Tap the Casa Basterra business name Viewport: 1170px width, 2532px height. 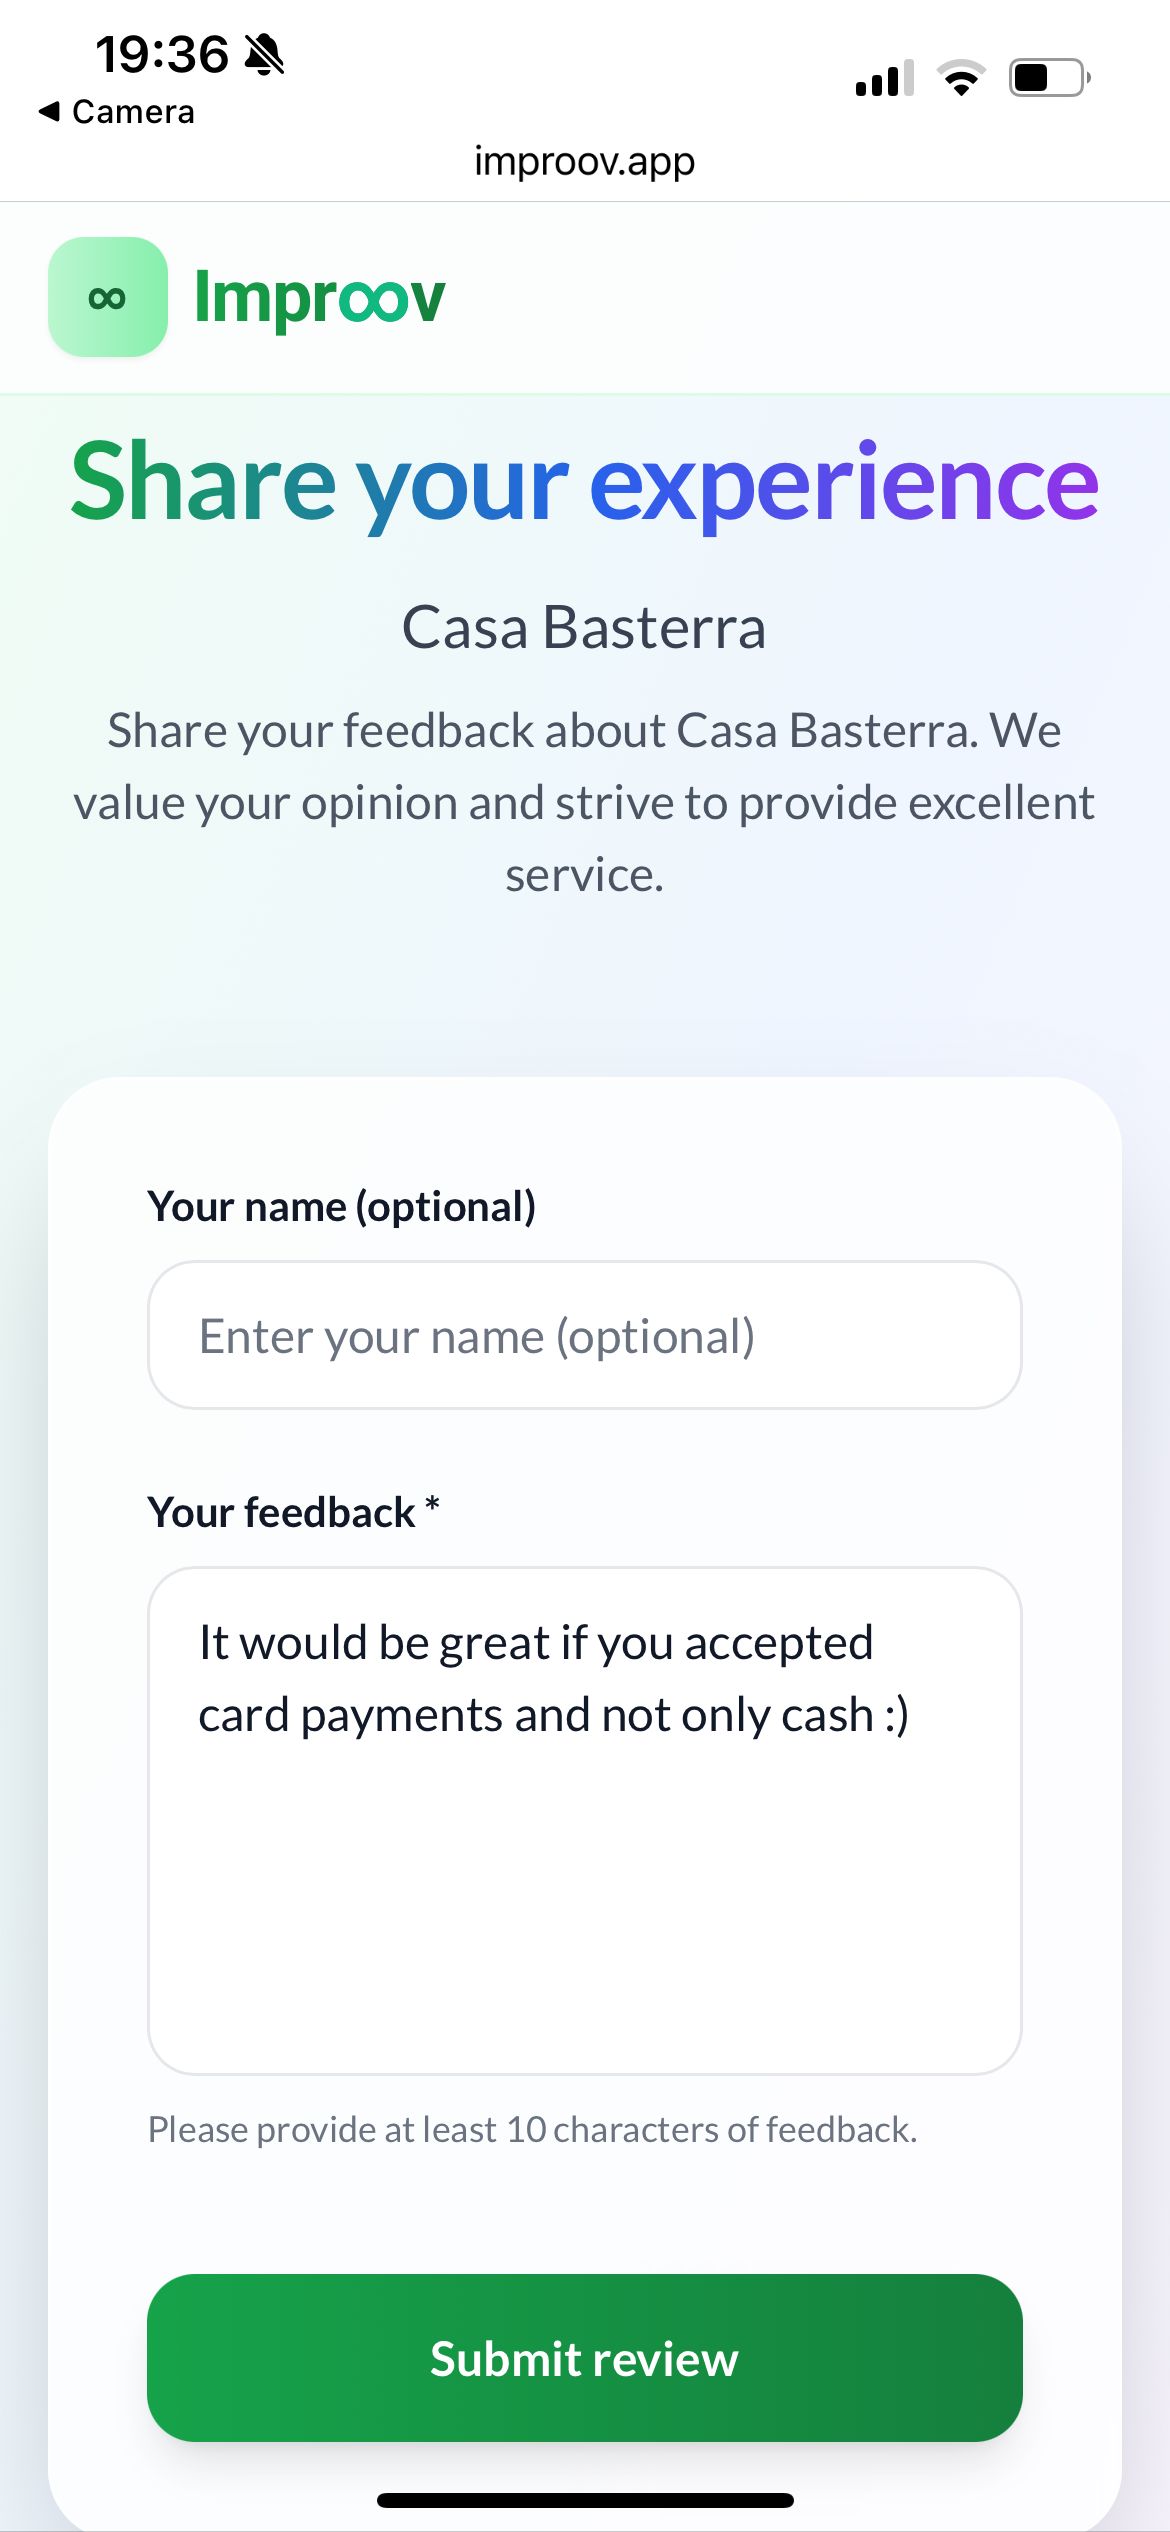tap(585, 628)
